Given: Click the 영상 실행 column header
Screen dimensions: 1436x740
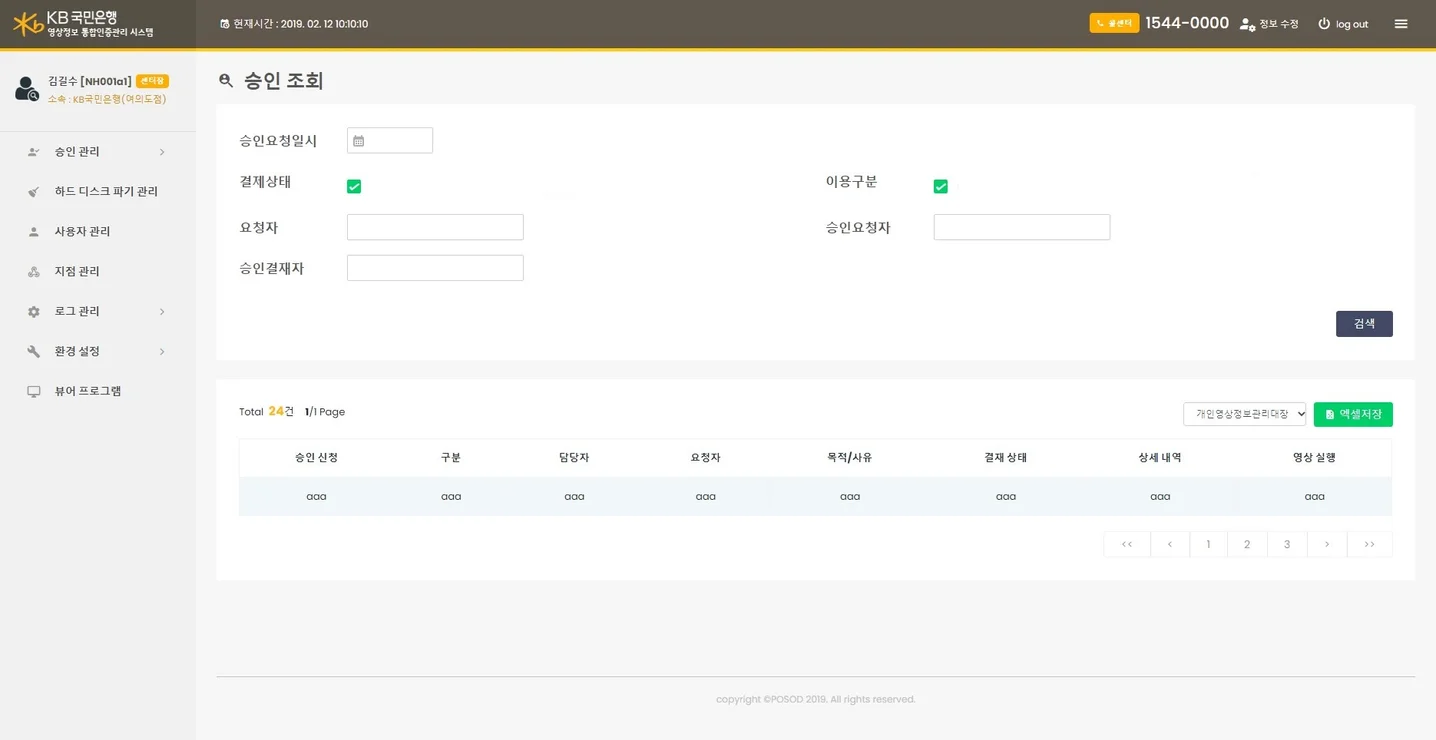Looking at the screenshot, I should (x=1314, y=457).
